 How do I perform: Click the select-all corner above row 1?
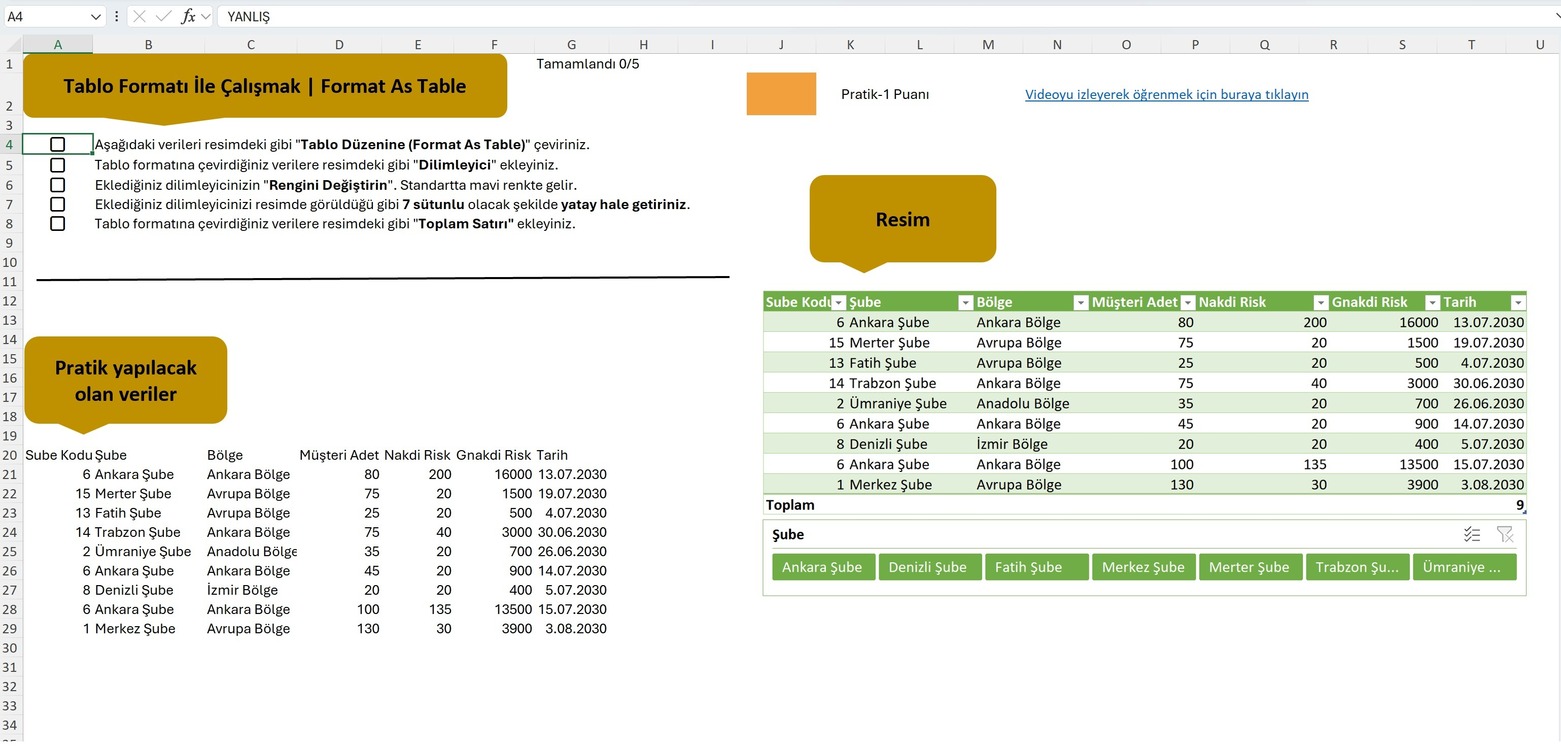(11, 44)
